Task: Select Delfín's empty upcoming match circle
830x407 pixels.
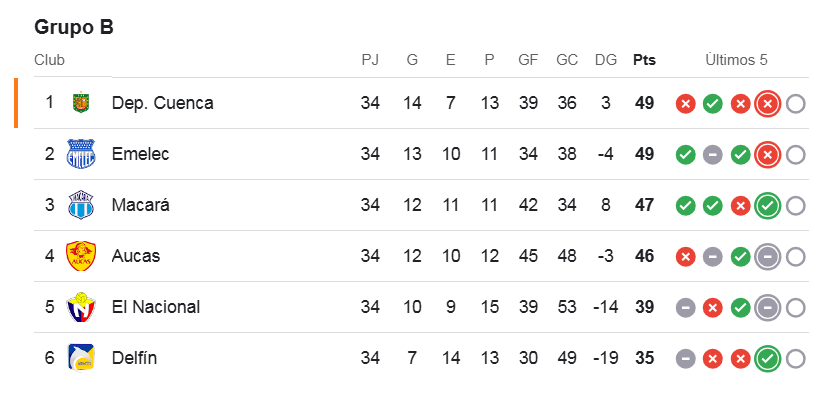Action: coord(796,358)
